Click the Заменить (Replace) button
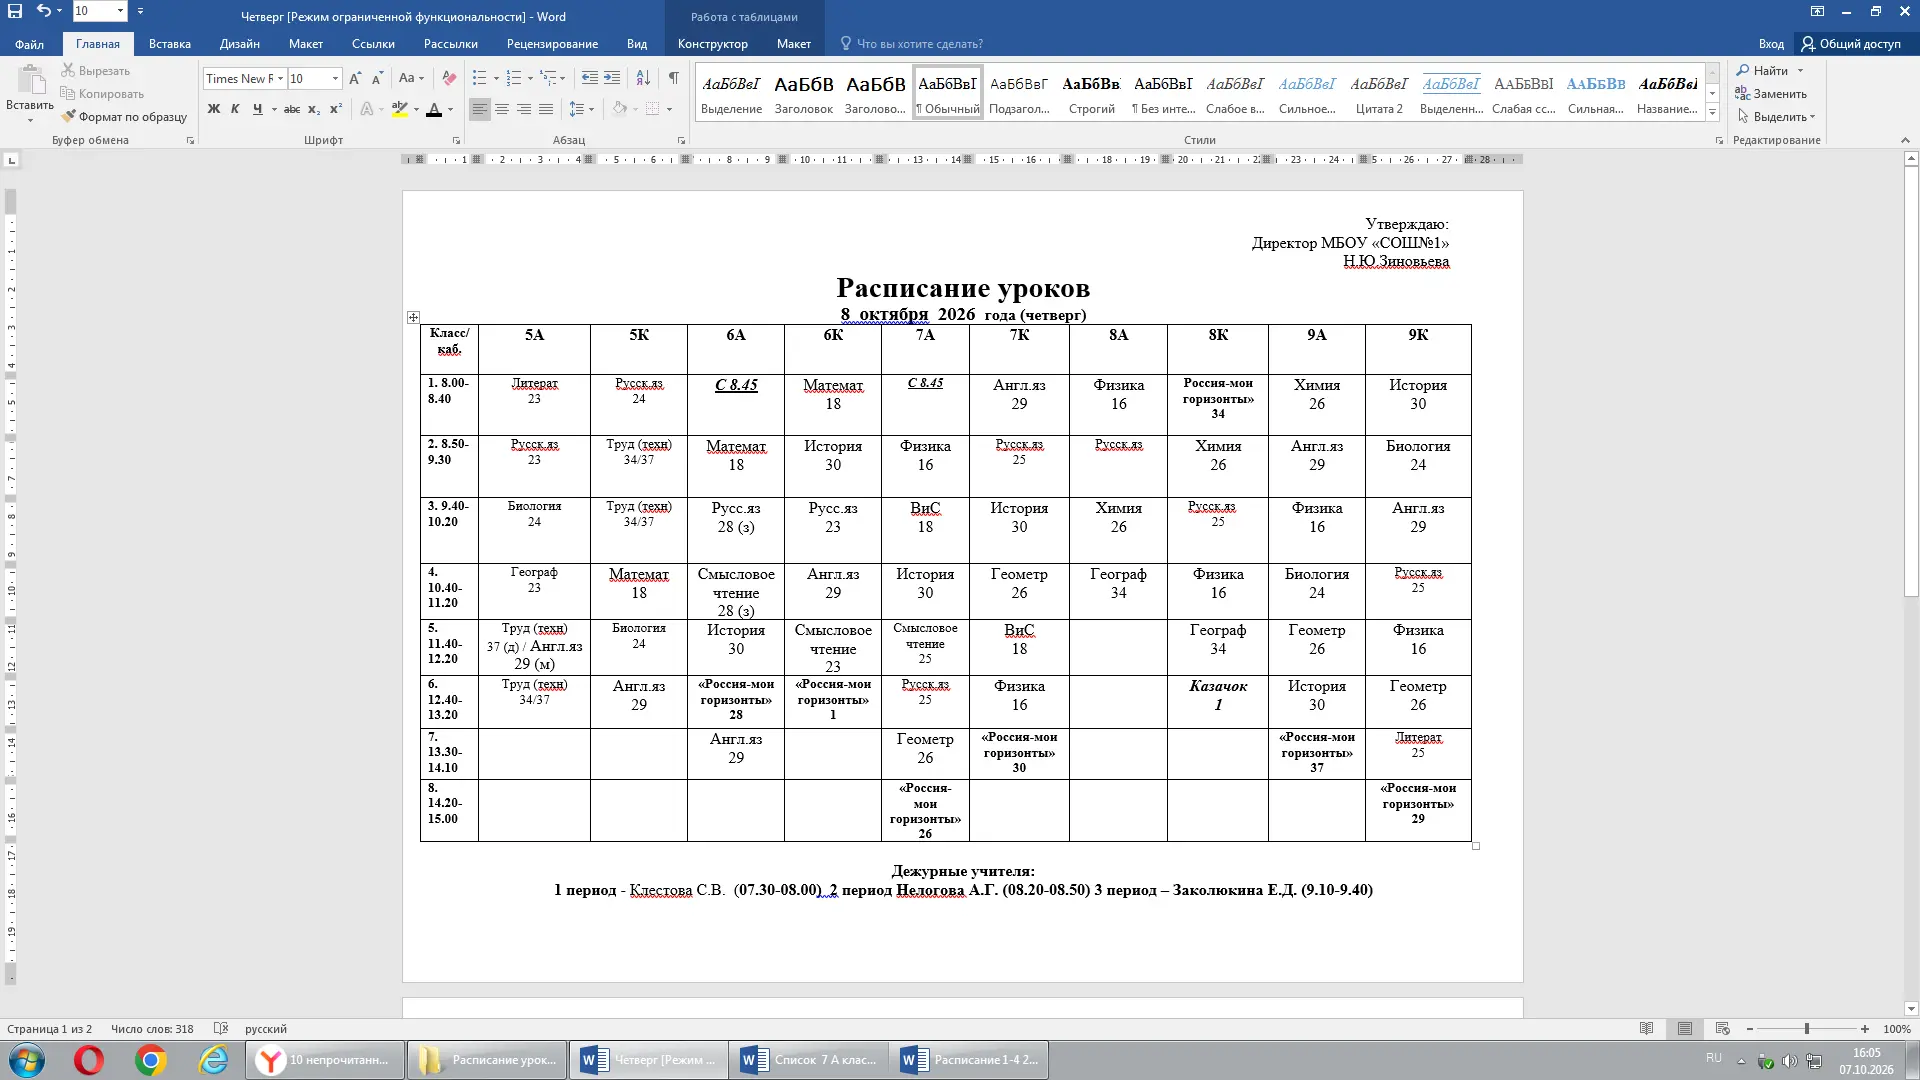The image size is (1920, 1080). click(x=1771, y=93)
